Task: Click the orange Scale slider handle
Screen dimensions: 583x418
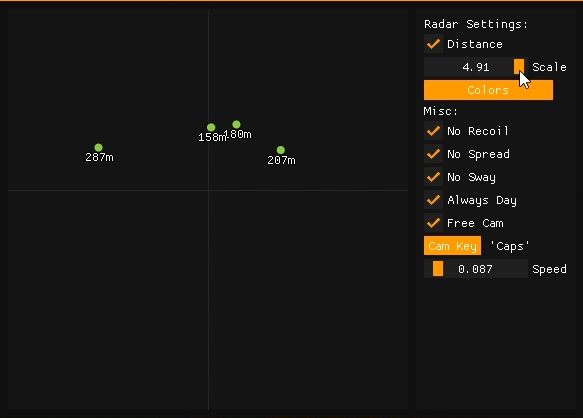Action: pyautogui.click(x=519, y=67)
